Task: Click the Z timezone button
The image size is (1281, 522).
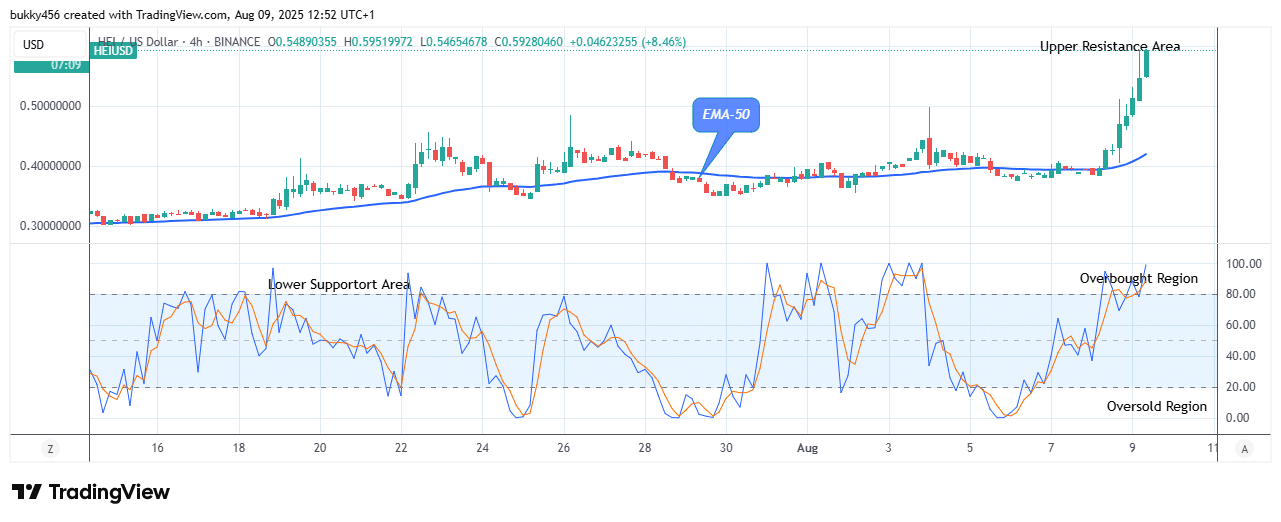Action: (49, 448)
